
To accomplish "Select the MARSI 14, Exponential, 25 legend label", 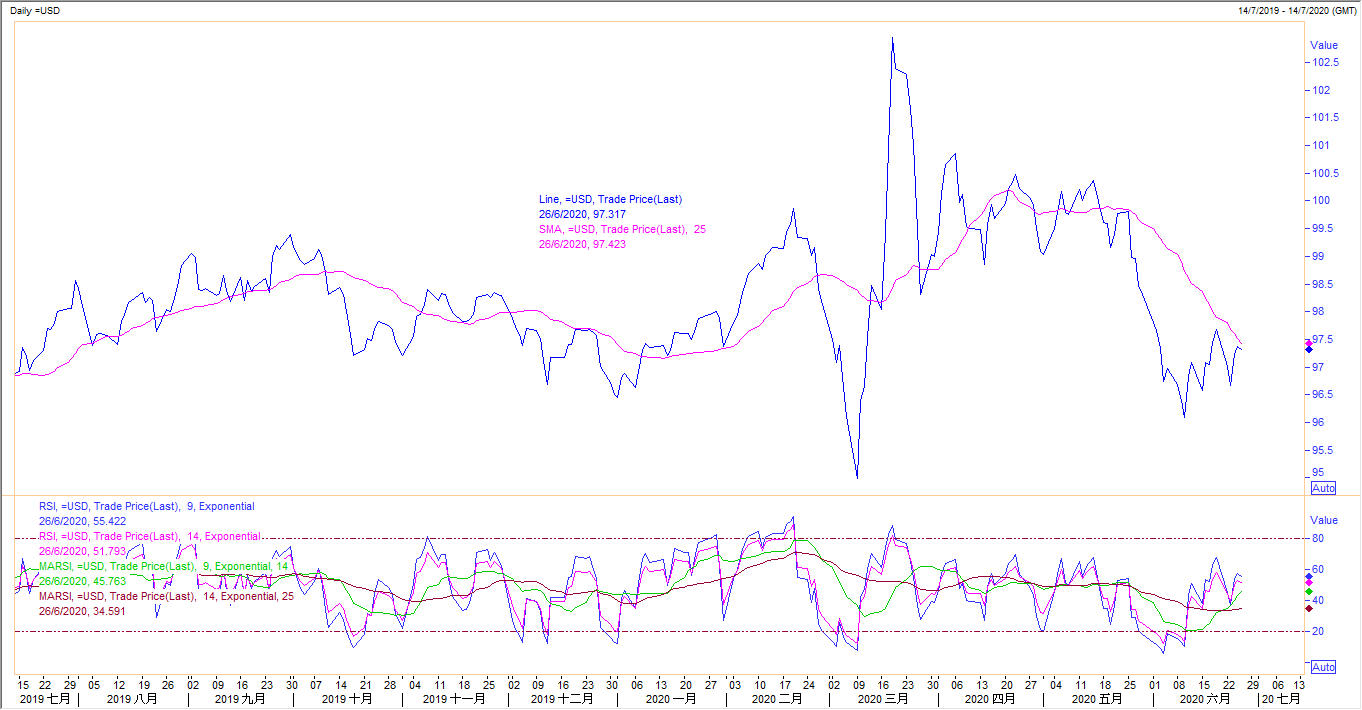I will point(168,597).
